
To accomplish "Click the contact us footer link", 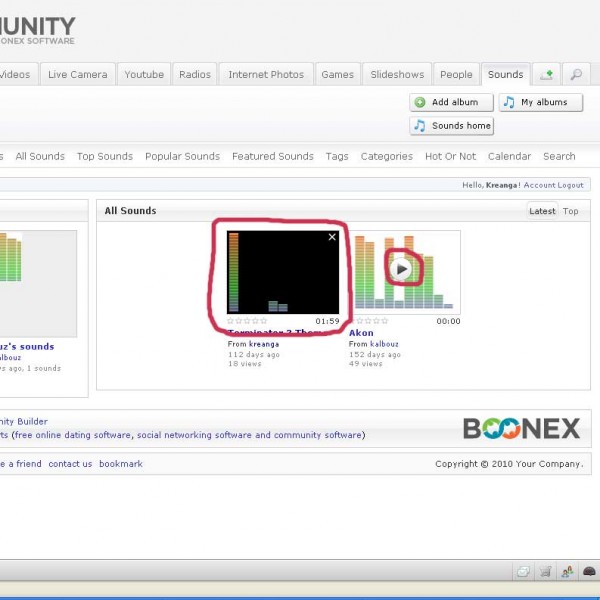I will (70, 464).
